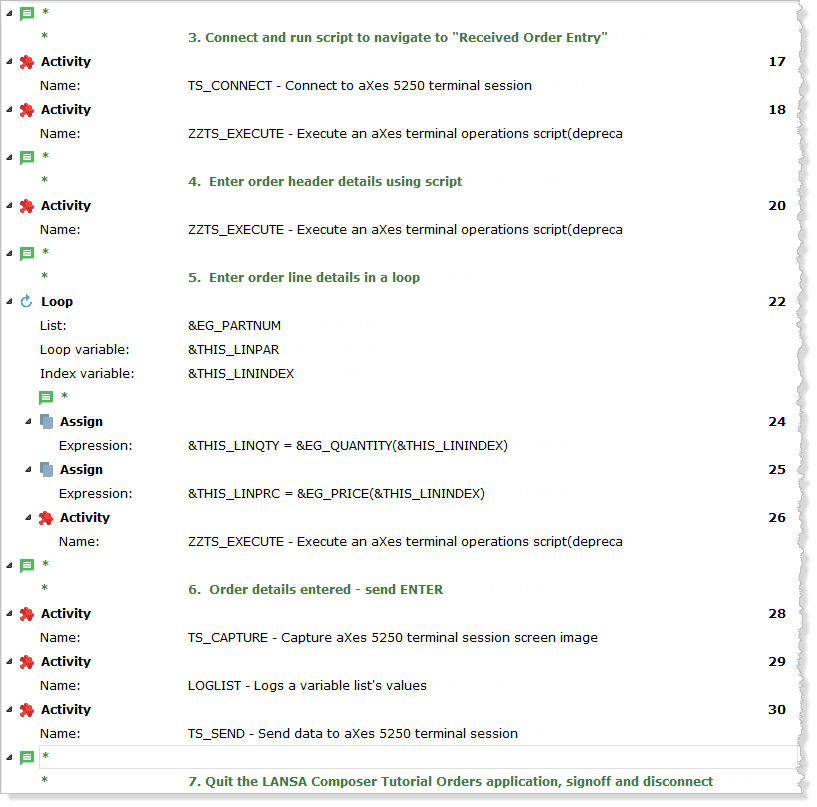Click the red Activity icon on line 17
Image resolution: width=817 pixels, height=807 pixels.
[27, 62]
